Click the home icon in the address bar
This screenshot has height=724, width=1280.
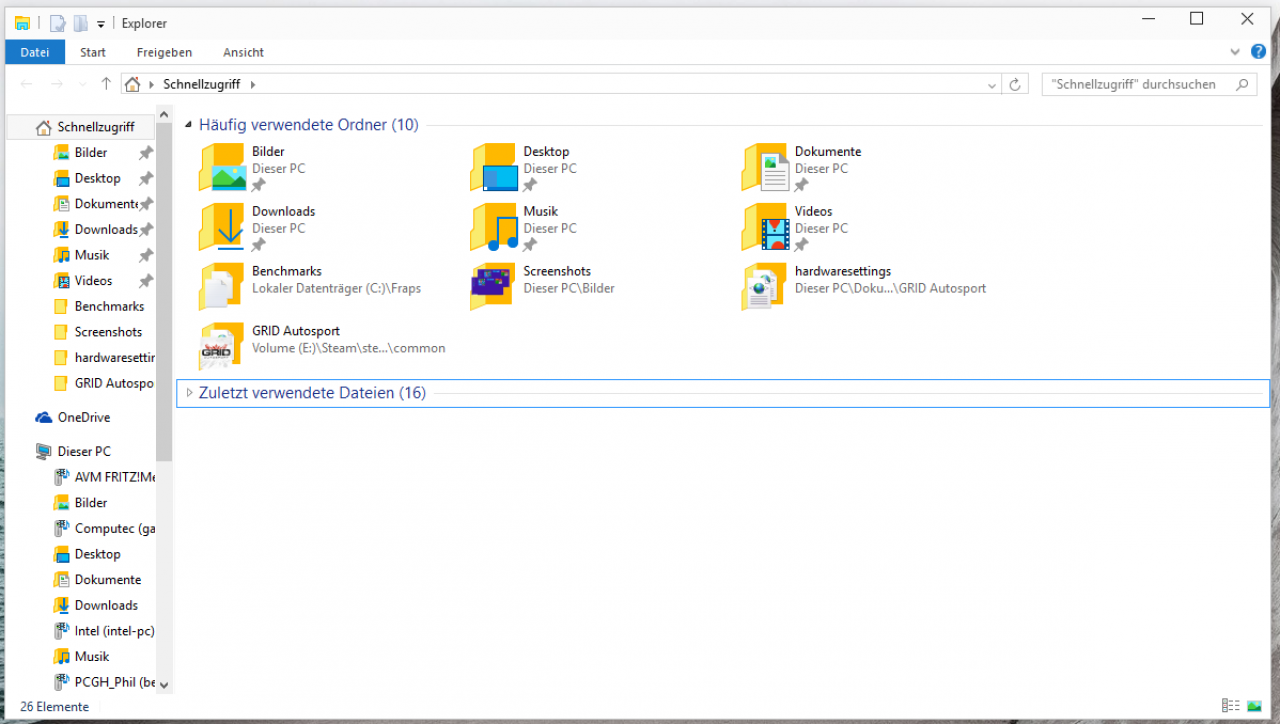pyautogui.click(x=132, y=85)
